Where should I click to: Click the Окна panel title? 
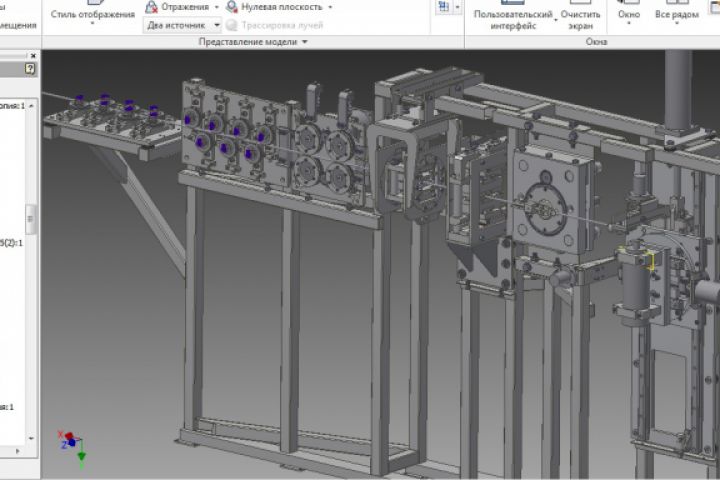tap(596, 42)
